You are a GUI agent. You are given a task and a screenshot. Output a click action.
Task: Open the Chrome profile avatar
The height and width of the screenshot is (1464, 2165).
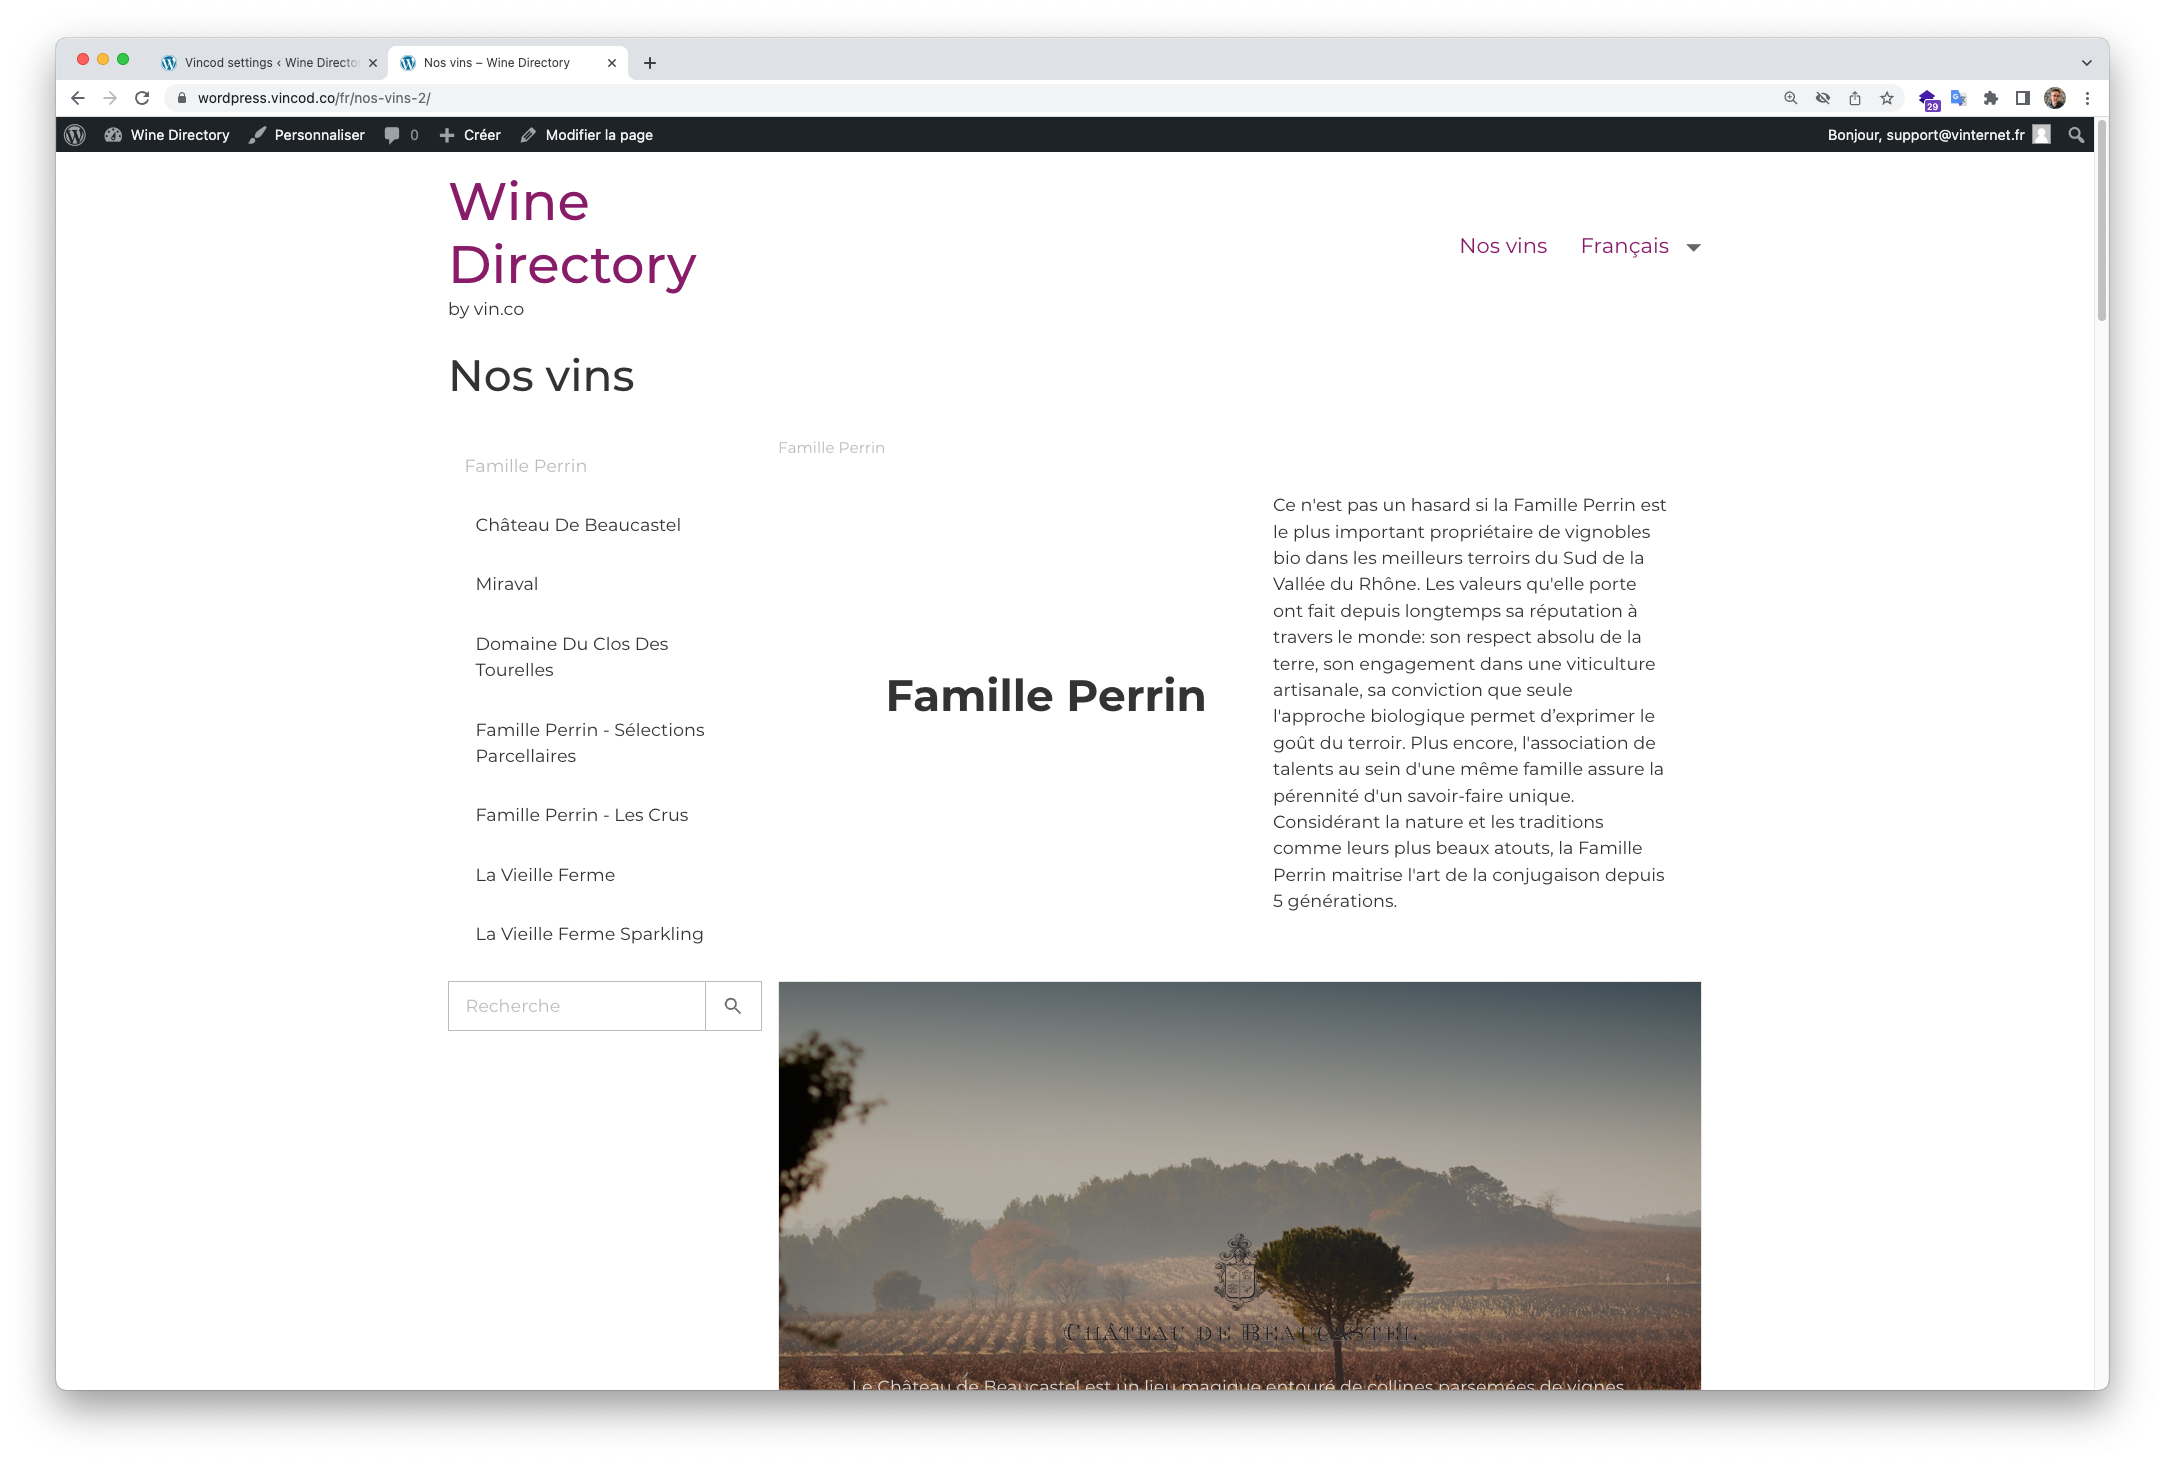(2055, 98)
